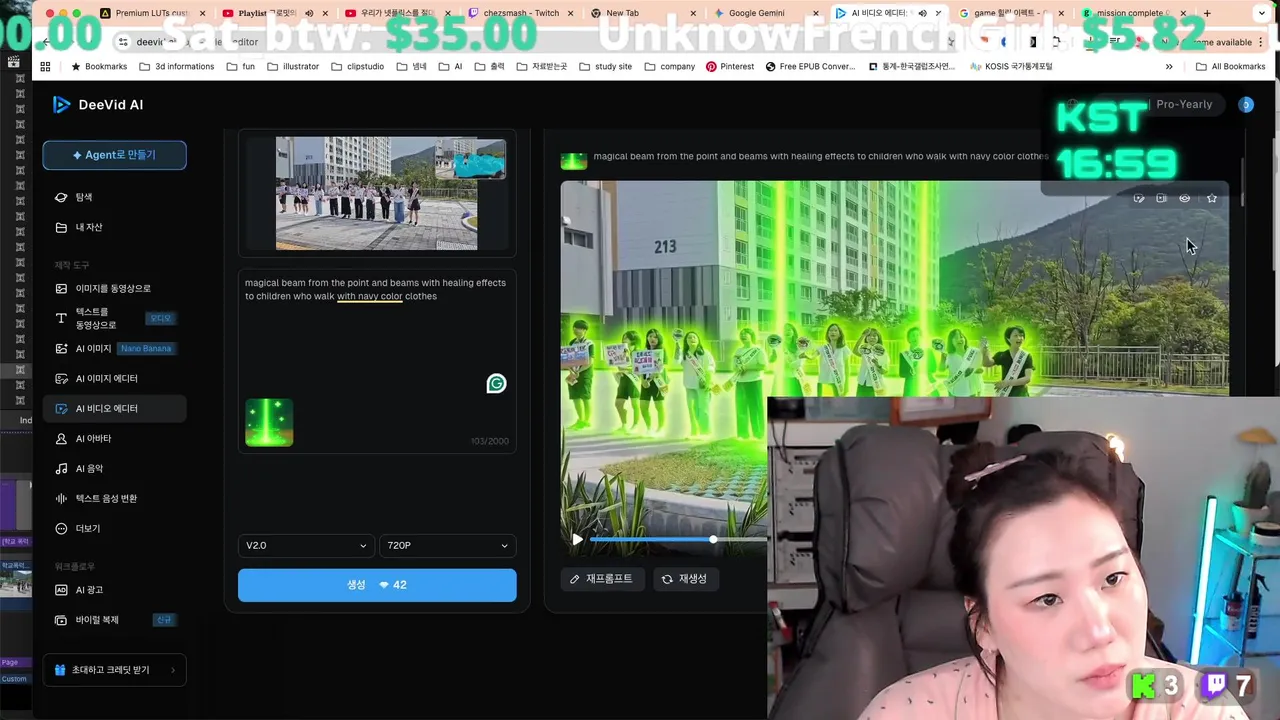Click the 생성 42 generate button
Viewport: 1280px width, 720px height.
[x=377, y=585]
